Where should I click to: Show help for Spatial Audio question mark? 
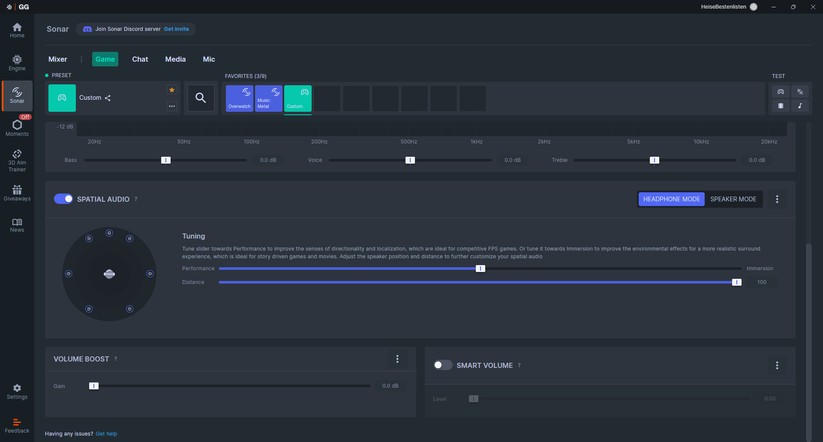tap(135, 199)
